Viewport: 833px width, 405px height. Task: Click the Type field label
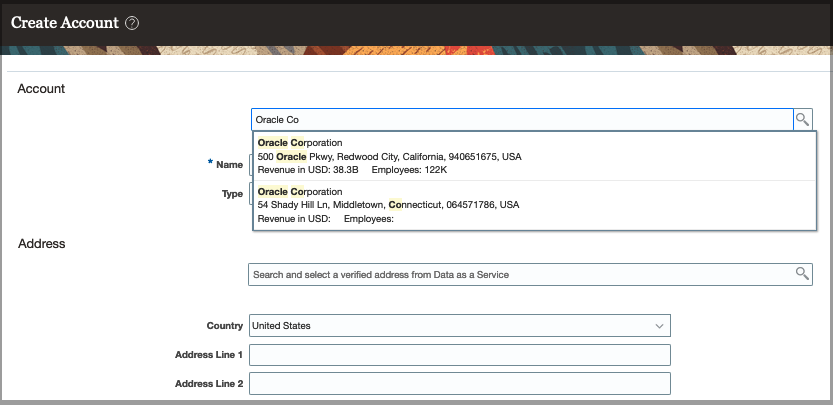coord(232,194)
